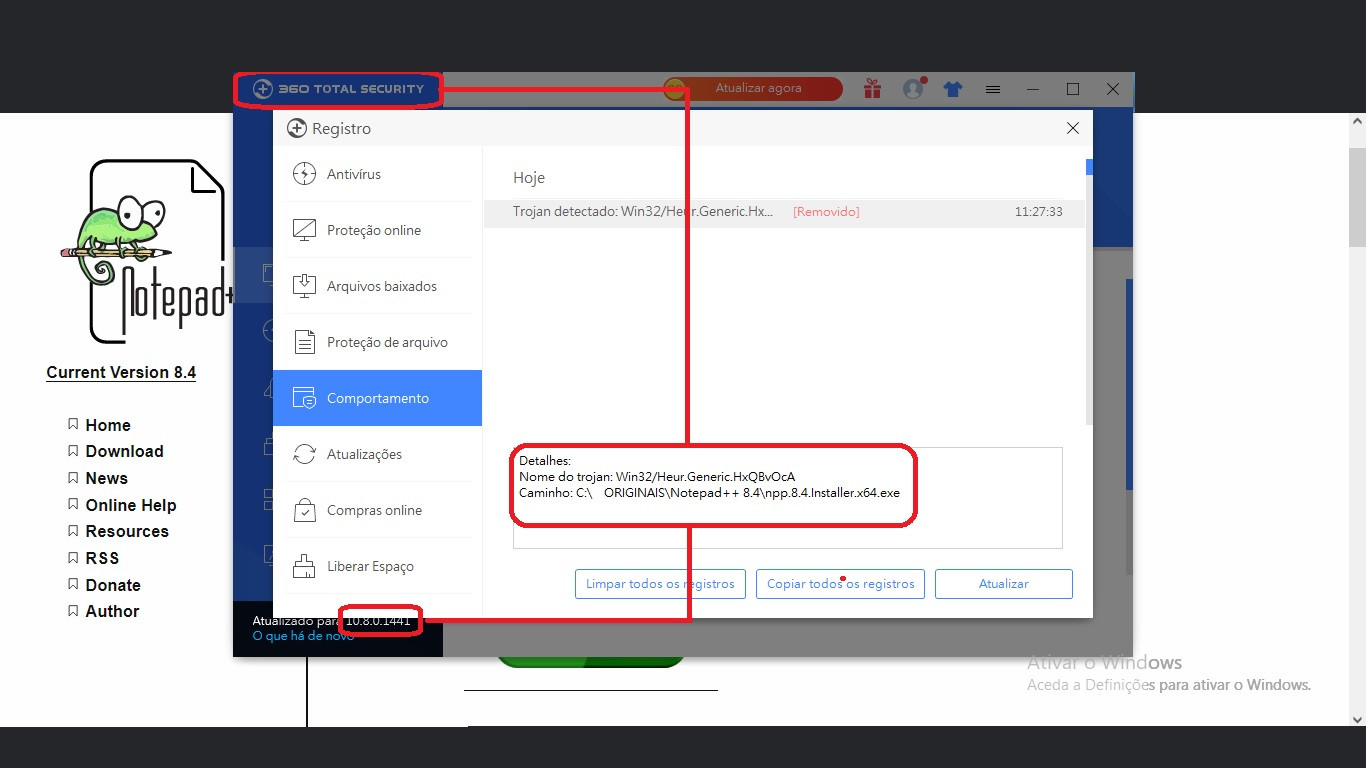Click the [Removido] status label
1366x768 pixels.
click(826, 212)
